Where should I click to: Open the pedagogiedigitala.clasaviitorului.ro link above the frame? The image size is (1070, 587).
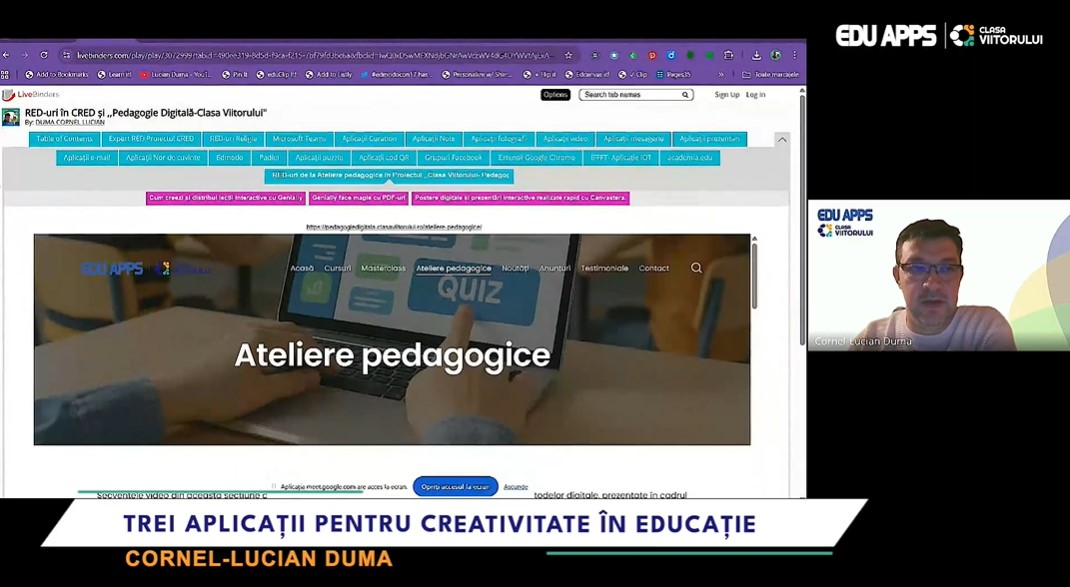coord(394,227)
